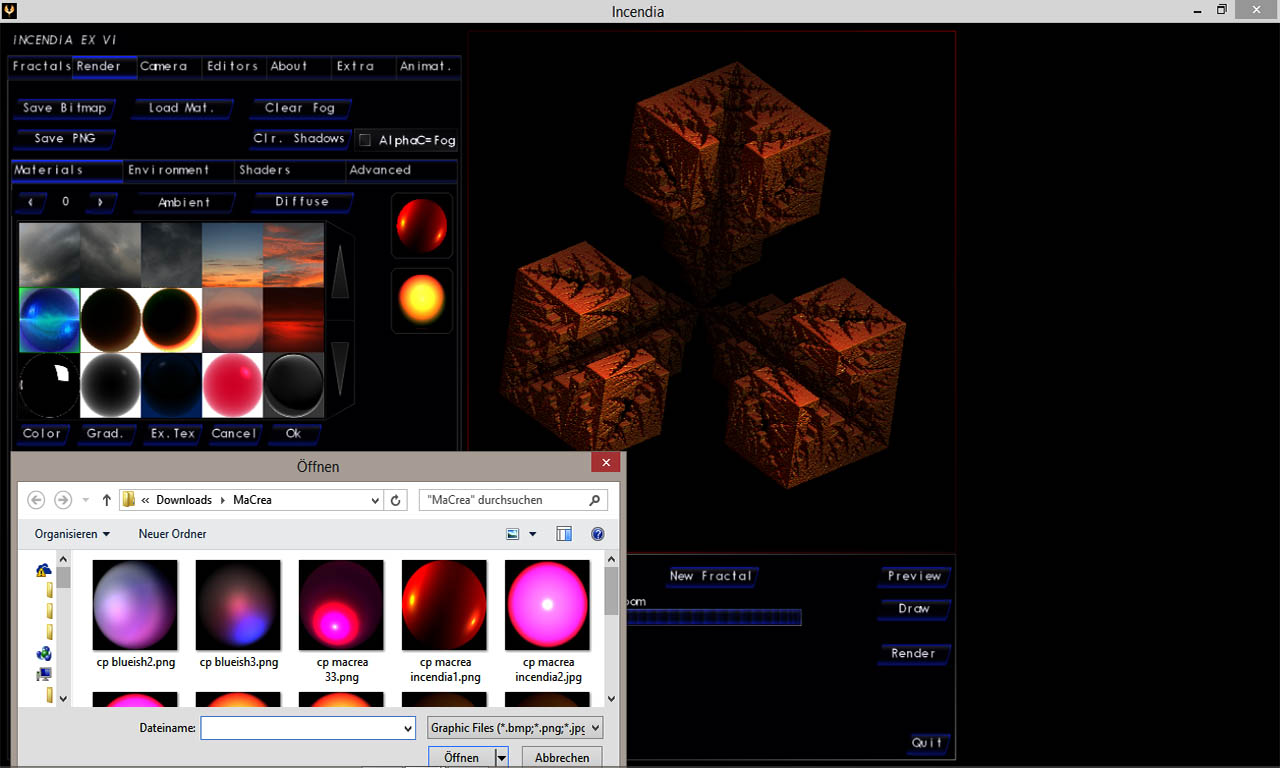Change view via the view icon
Image resolution: width=1280 pixels, height=768 pixels.
(x=513, y=534)
